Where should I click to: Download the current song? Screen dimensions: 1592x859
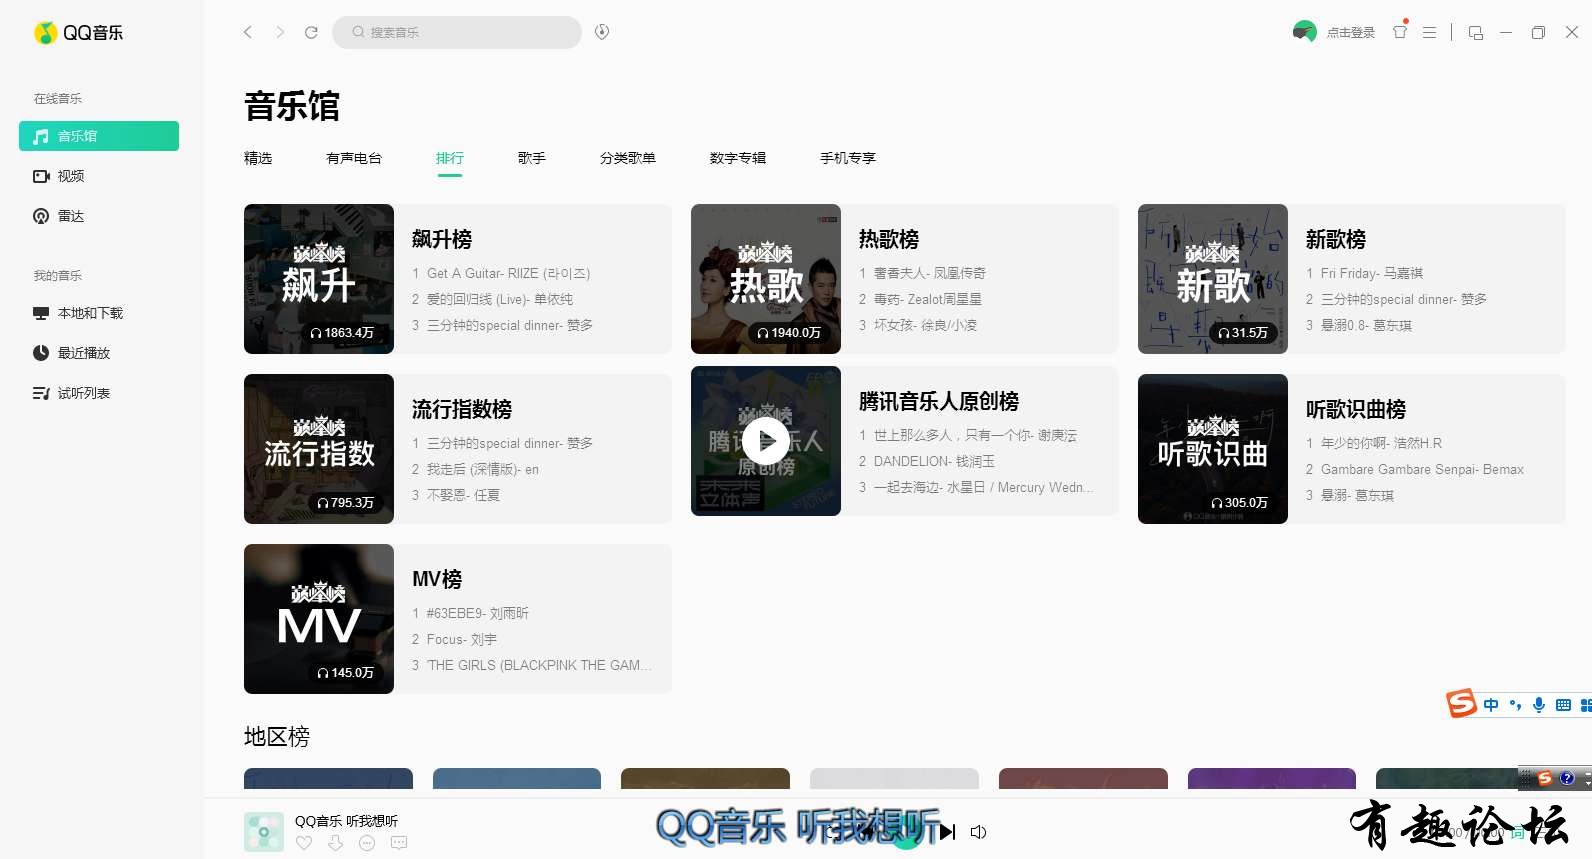pos(336,843)
